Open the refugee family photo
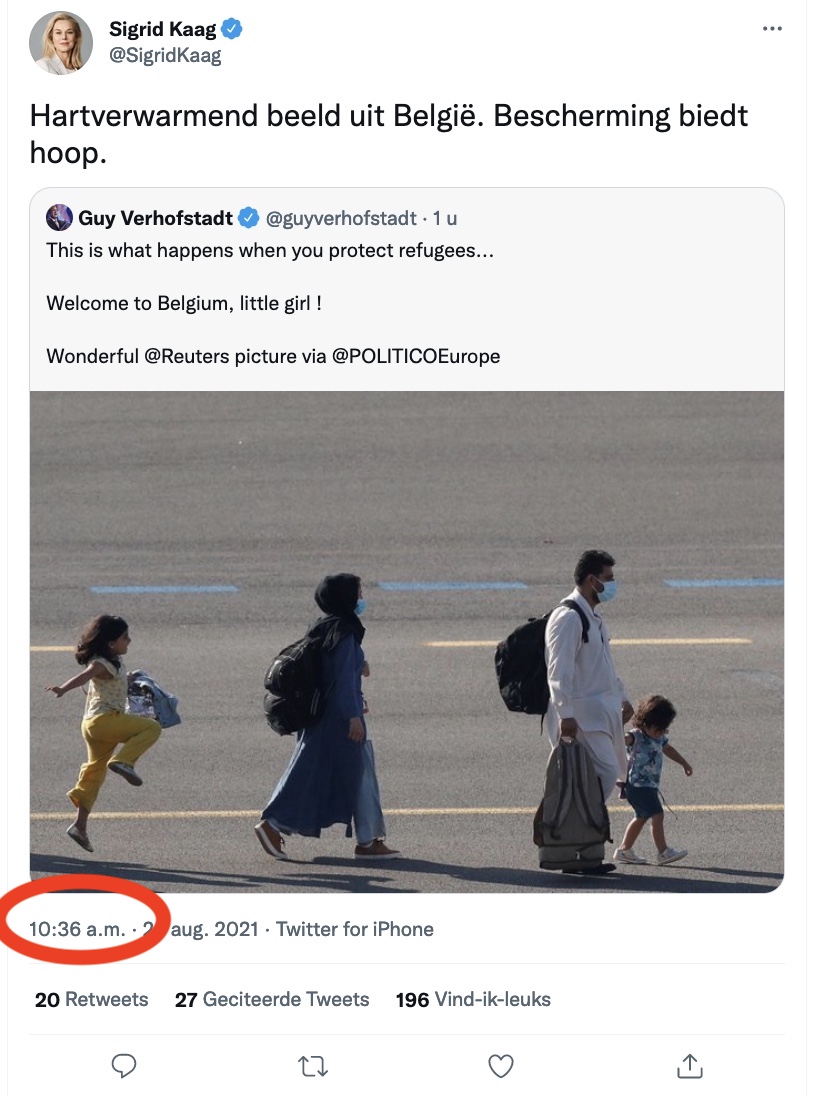This screenshot has width=814, height=1096. coord(407,640)
